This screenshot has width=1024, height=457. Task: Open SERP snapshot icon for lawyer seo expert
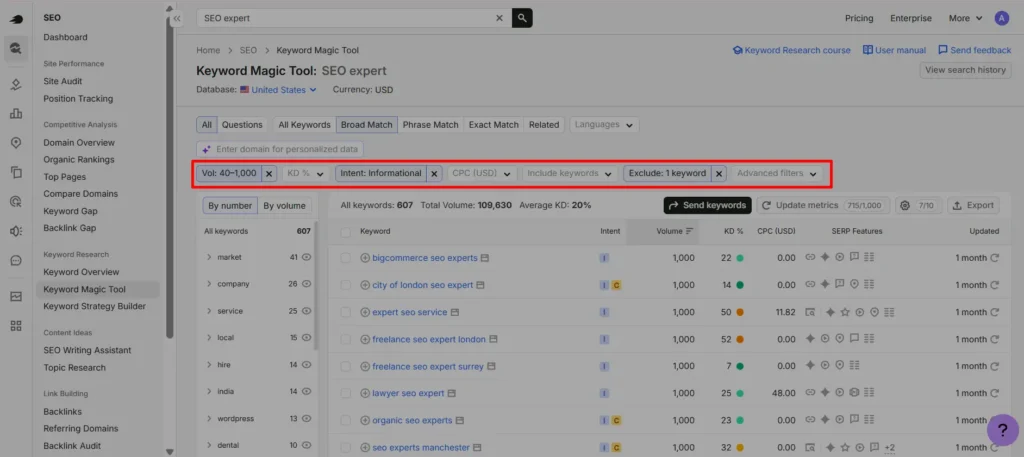click(x=452, y=394)
